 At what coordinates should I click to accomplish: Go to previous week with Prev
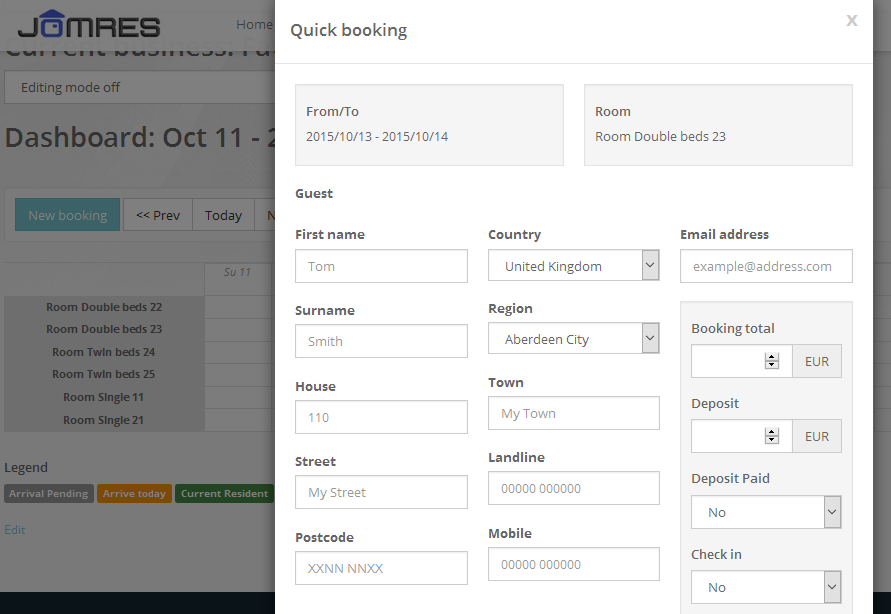[158, 215]
